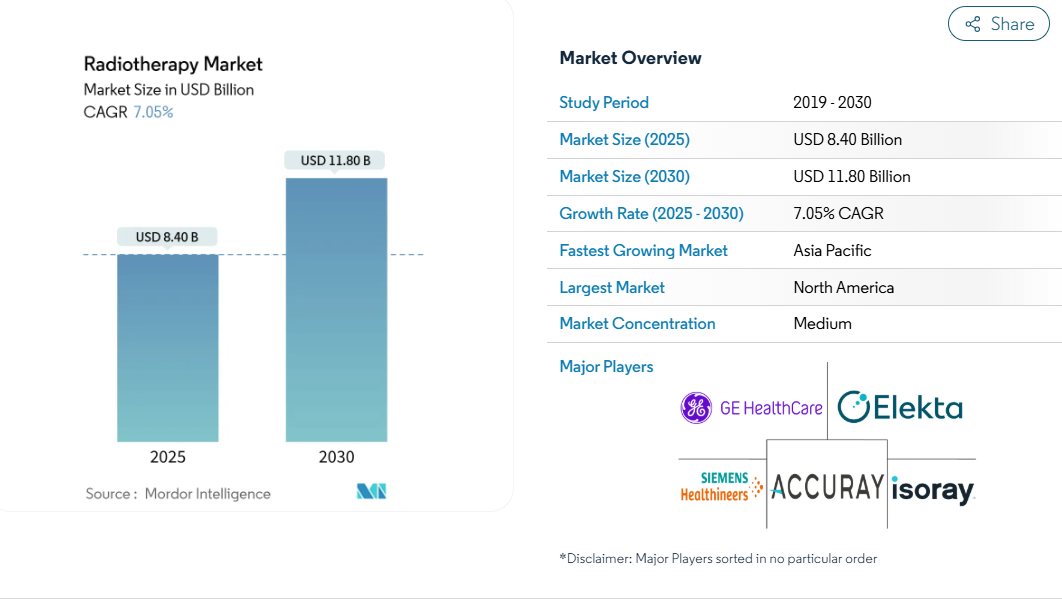The image size is (1062, 599).
Task: Click the Share button
Action: [x=998, y=24]
